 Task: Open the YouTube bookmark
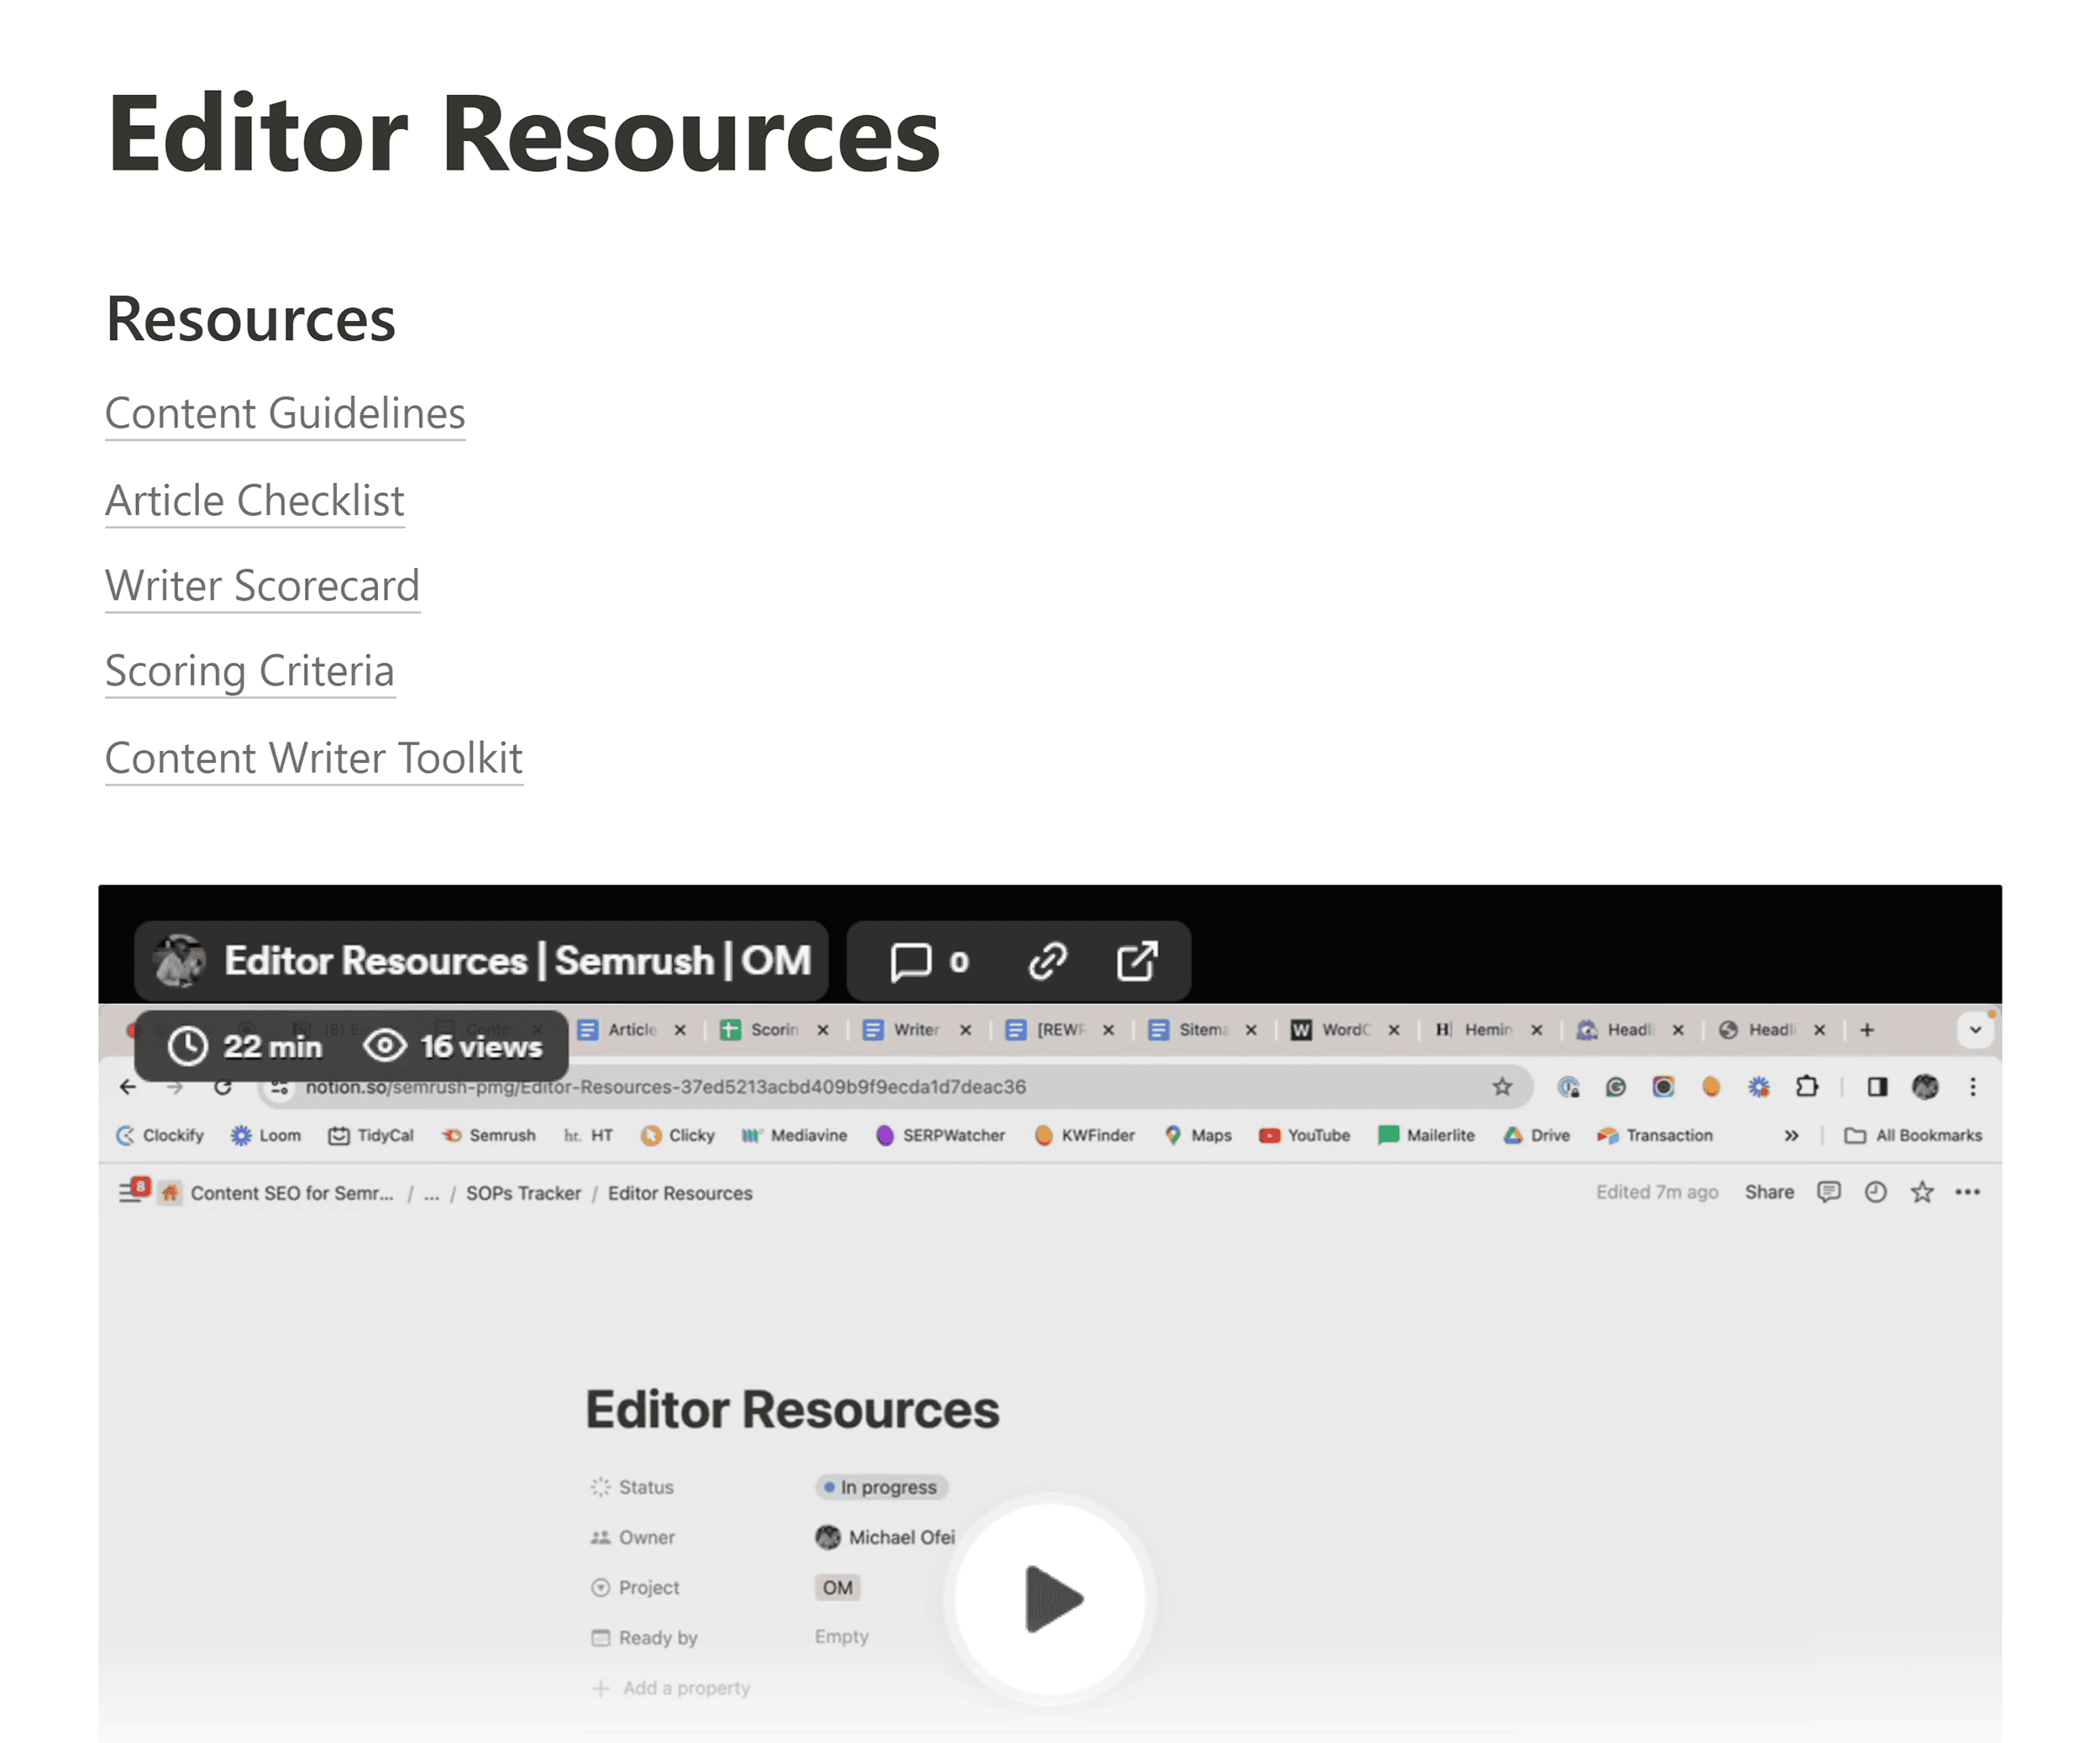(x=1305, y=1135)
